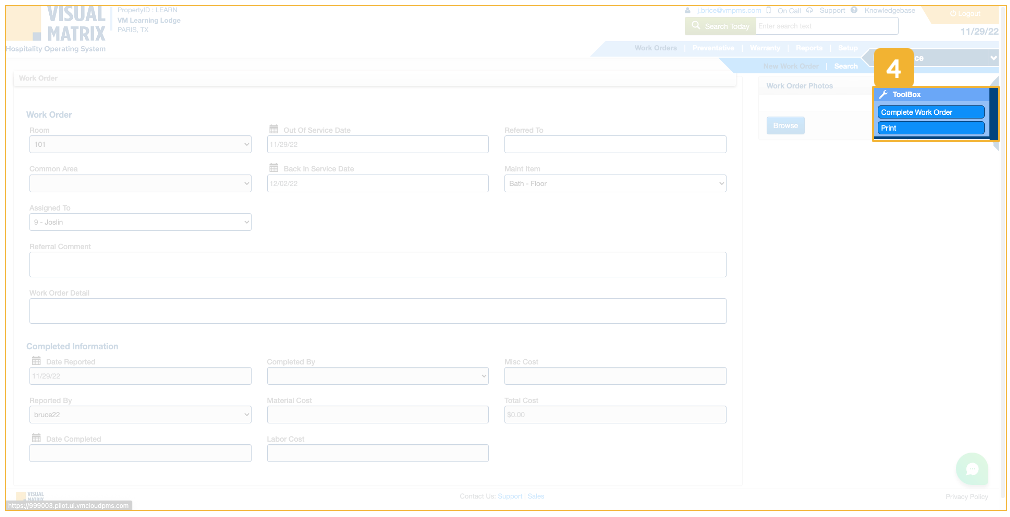The image size is (1010, 517).
Task: Expand the Room dropdown showing 101
Action: pyautogui.click(x=140, y=145)
